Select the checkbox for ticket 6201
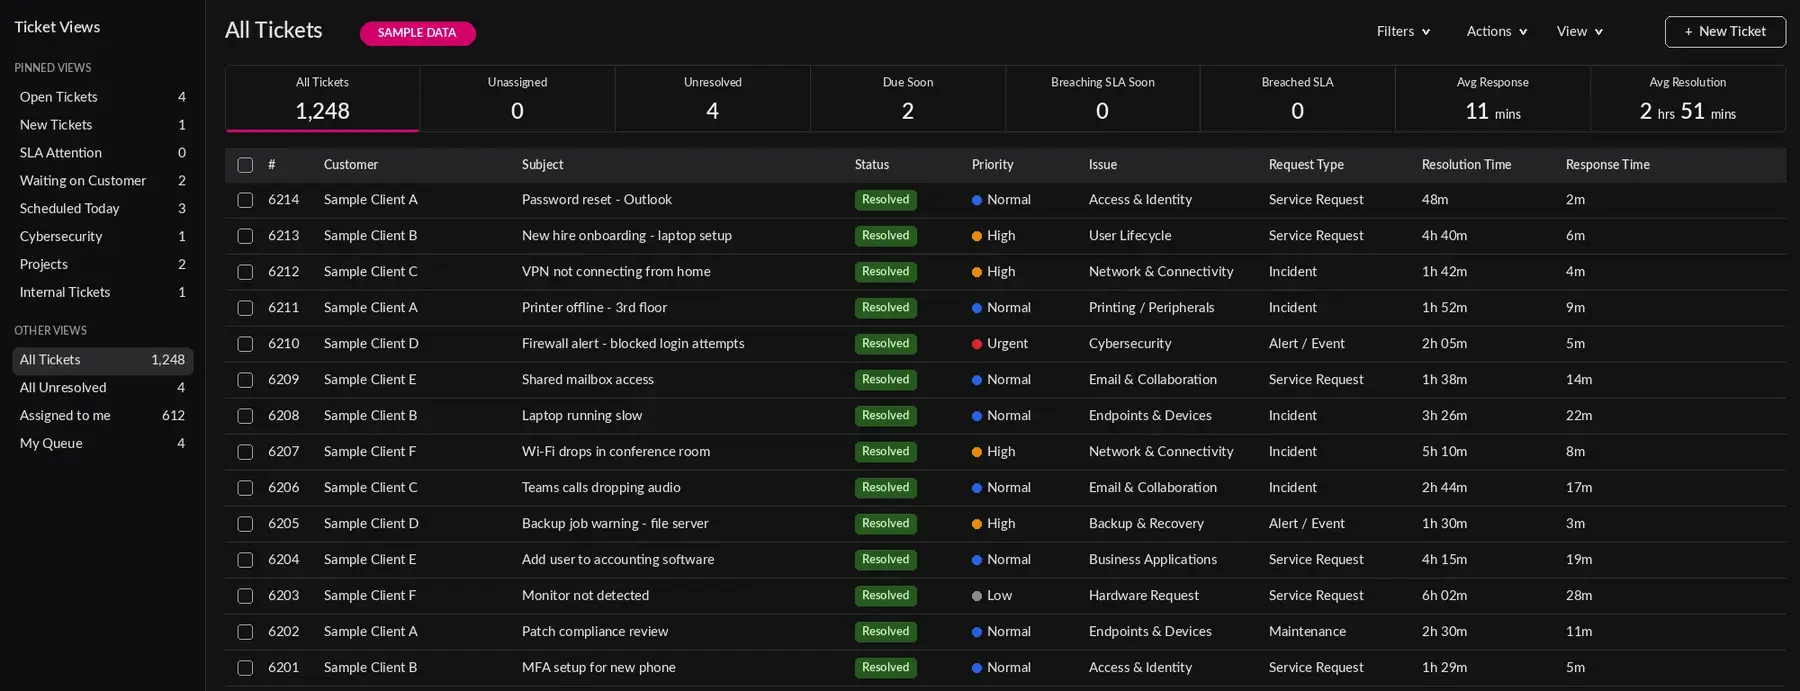The height and width of the screenshot is (691, 1800). [245, 668]
